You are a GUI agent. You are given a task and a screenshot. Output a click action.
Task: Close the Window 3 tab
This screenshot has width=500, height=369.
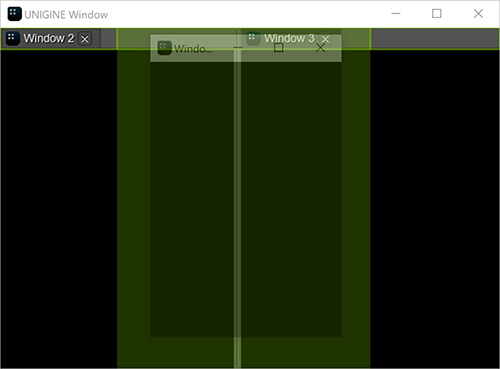325,39
